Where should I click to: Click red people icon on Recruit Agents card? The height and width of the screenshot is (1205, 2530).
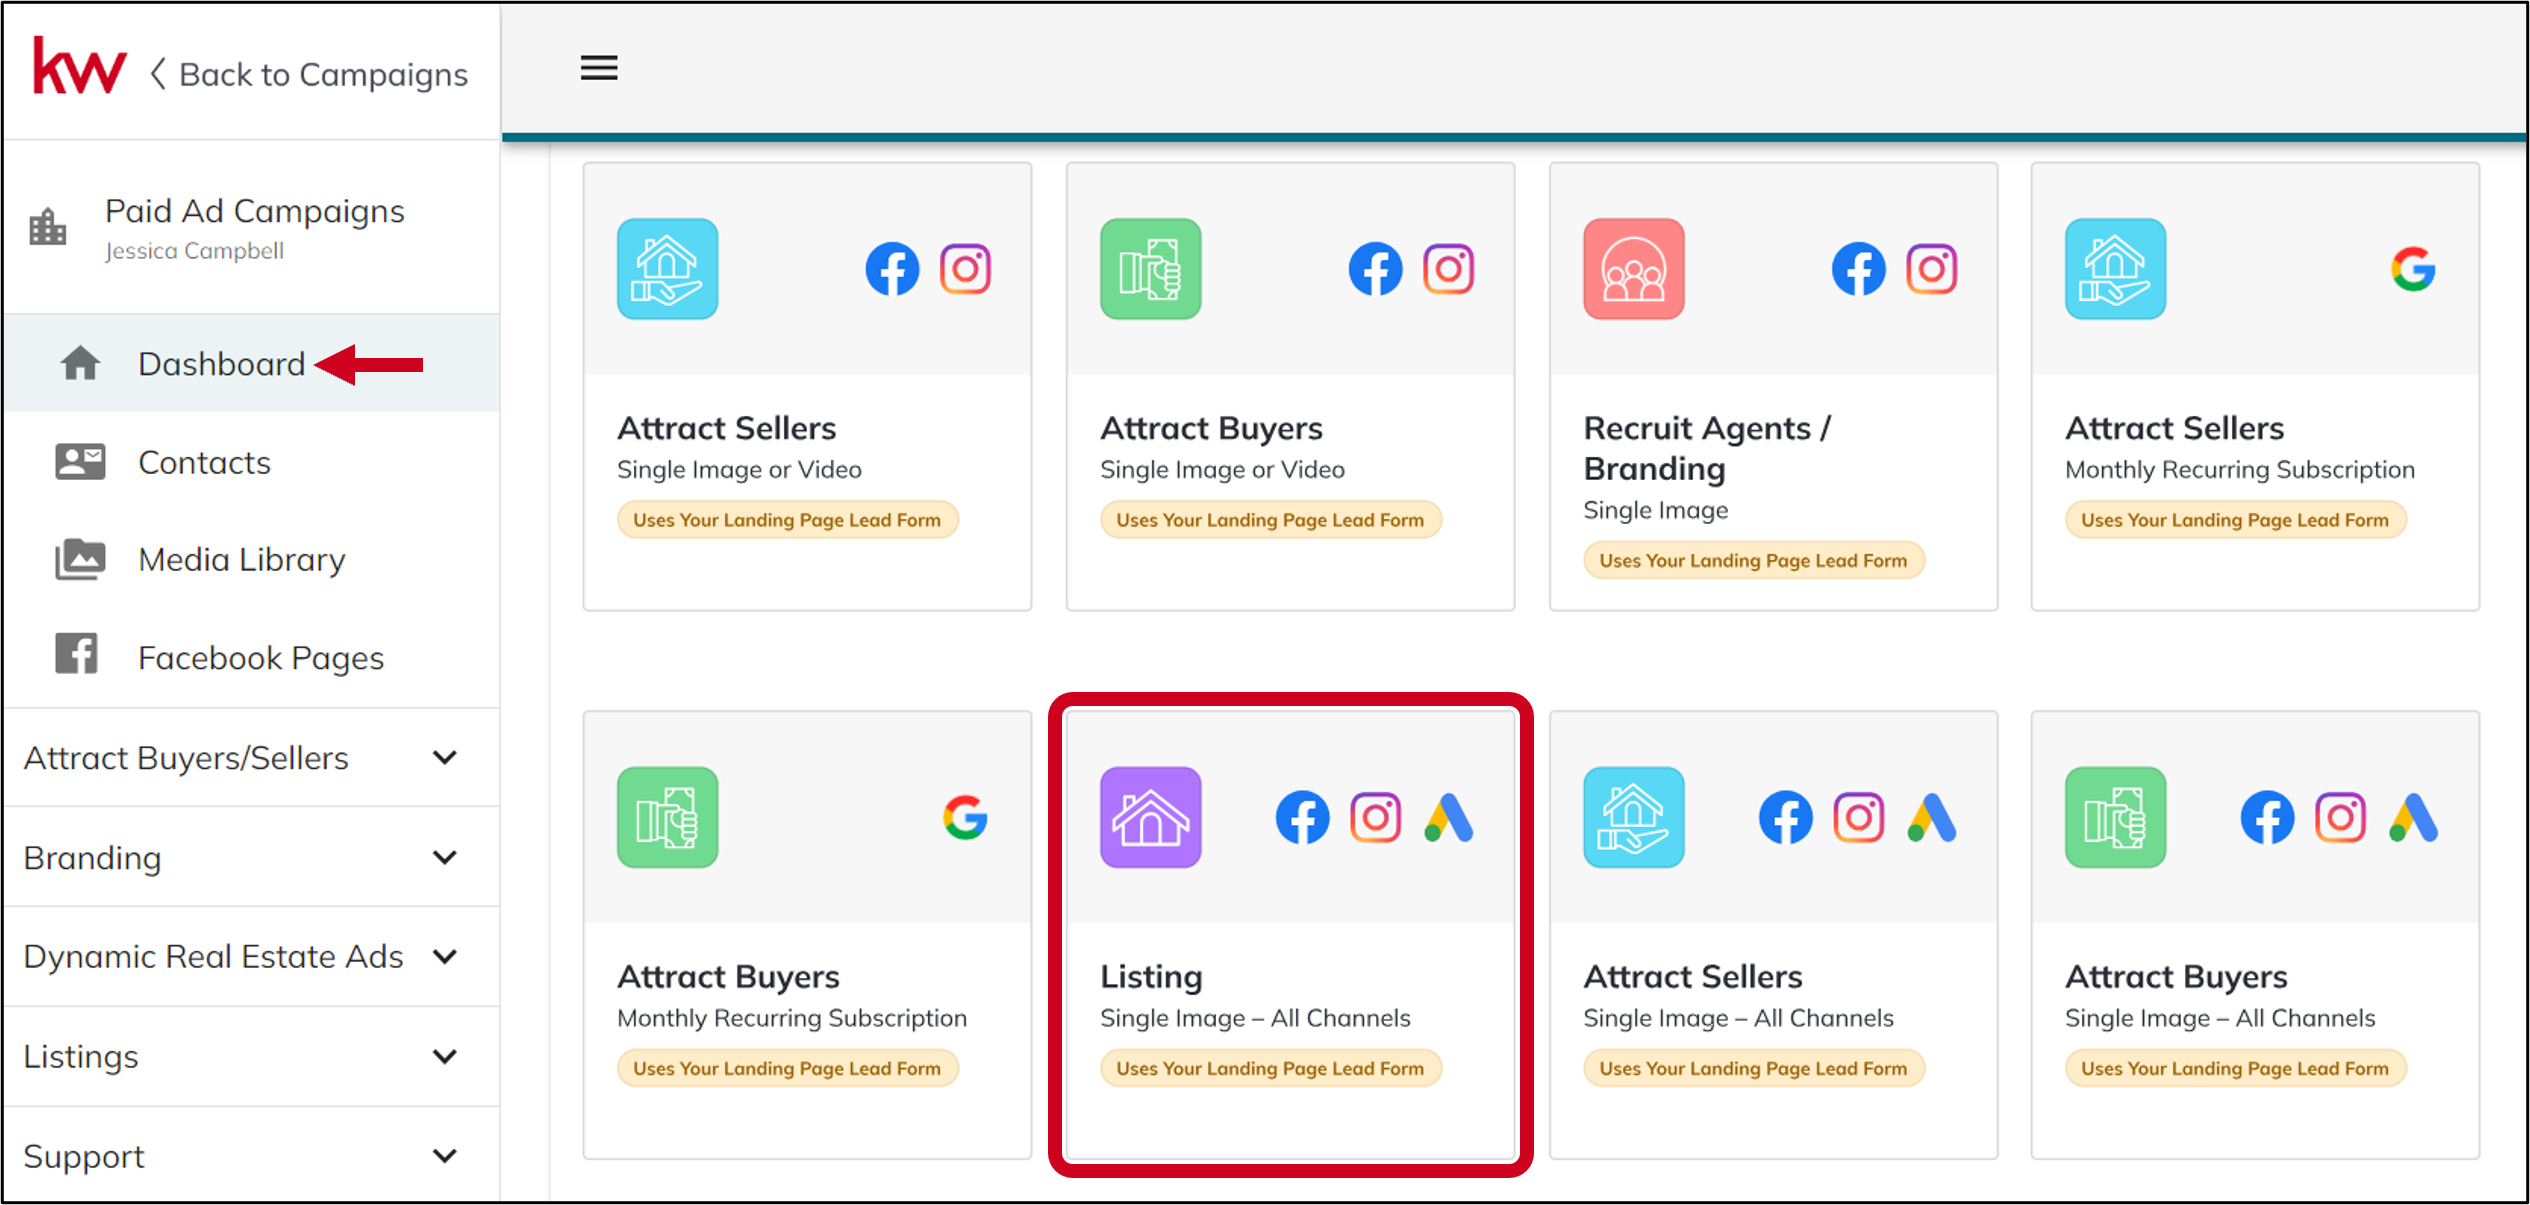1634,269
